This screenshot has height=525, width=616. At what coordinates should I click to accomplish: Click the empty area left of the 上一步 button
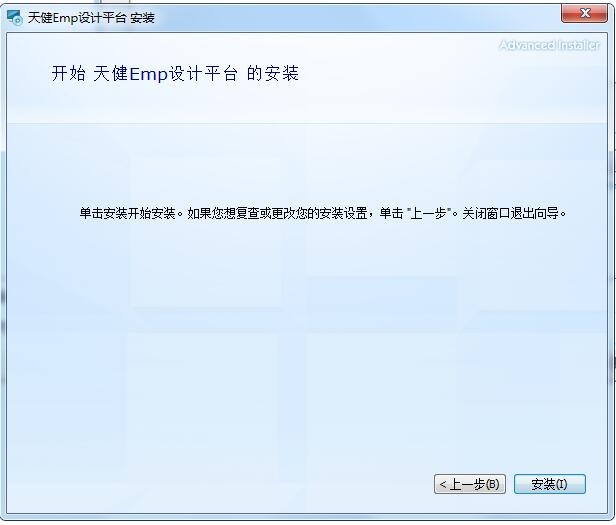pos(220,484)
